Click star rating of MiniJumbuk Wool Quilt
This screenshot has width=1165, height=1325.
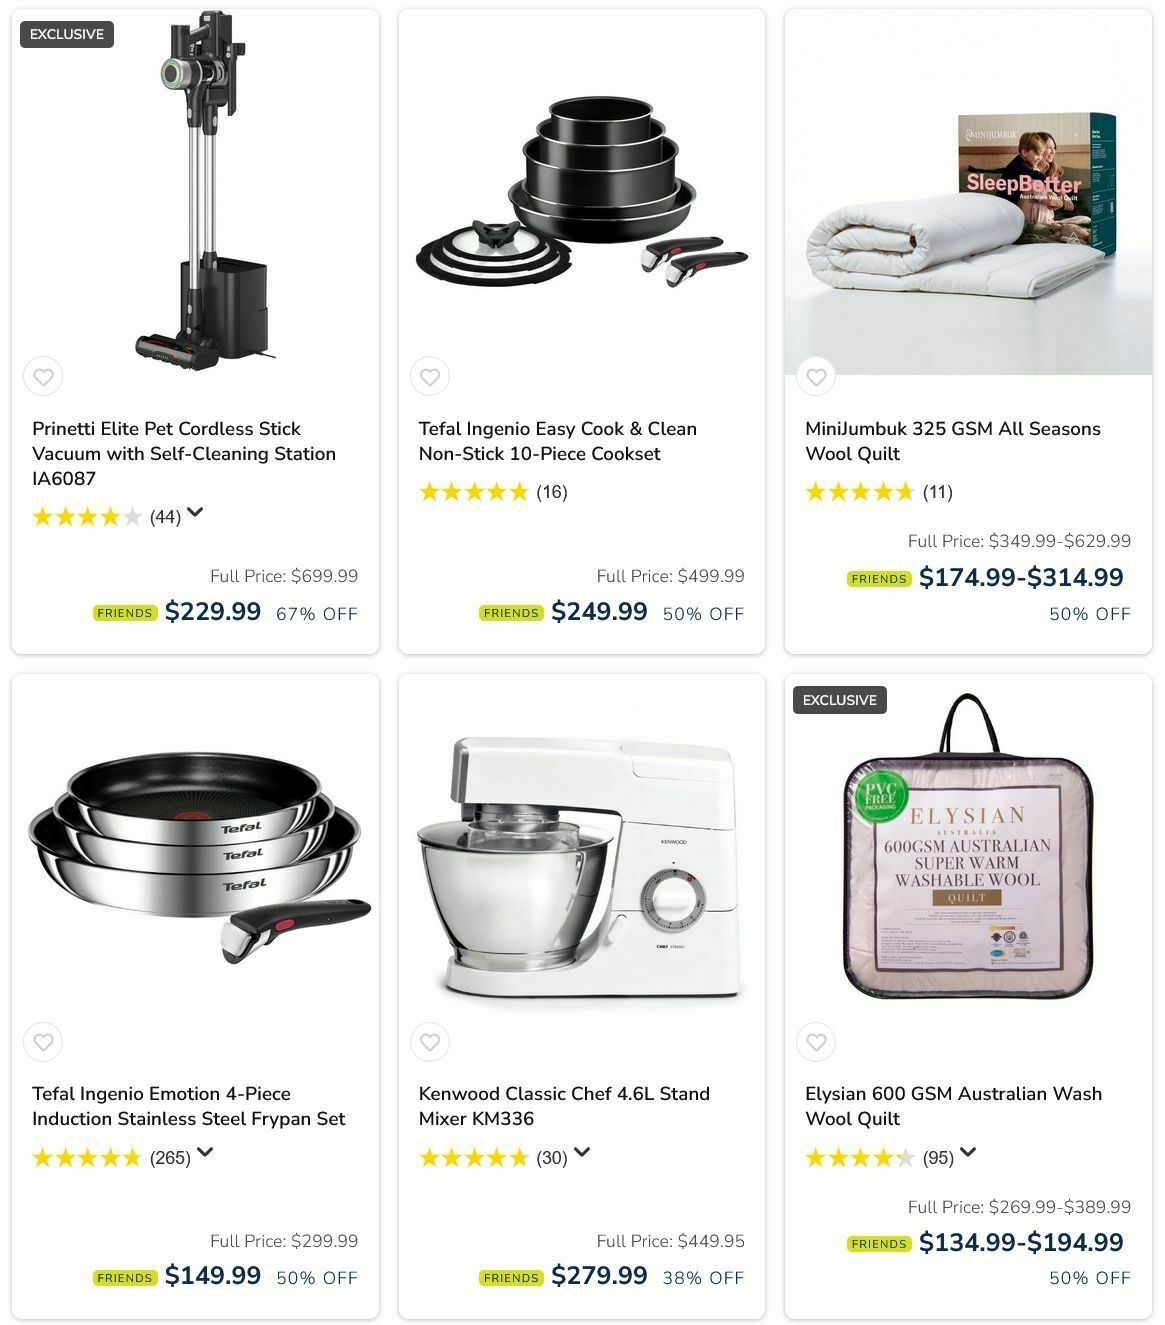pos(860,491)
